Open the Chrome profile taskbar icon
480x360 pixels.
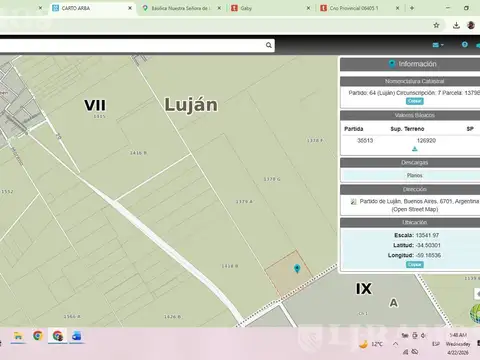coord(58,336)
